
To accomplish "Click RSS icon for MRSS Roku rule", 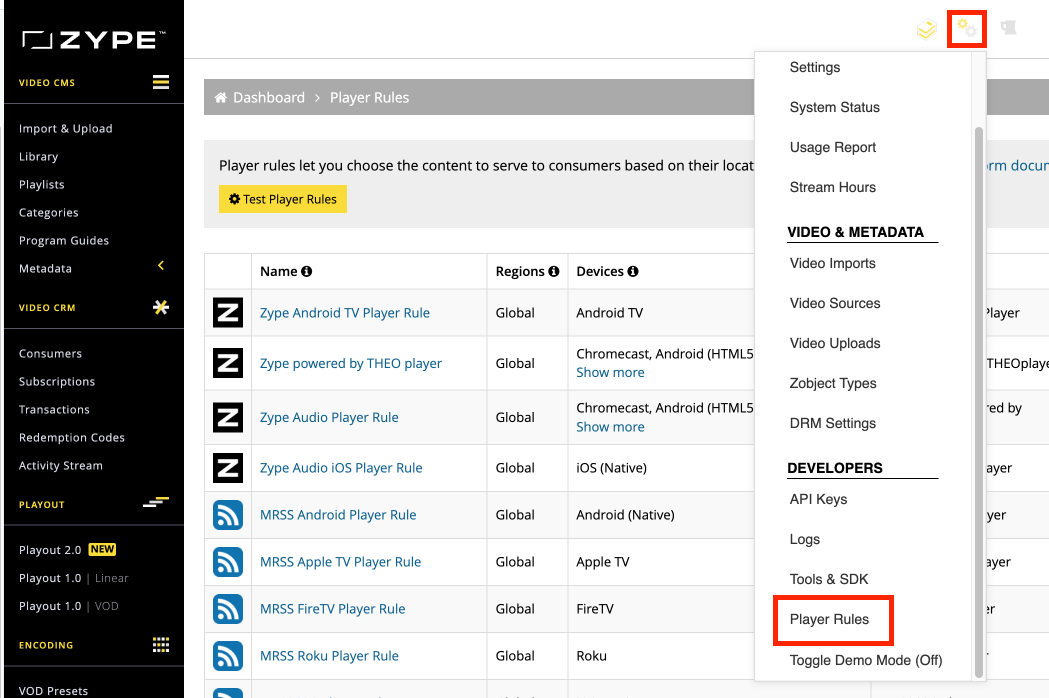I will tap(228, 655).
